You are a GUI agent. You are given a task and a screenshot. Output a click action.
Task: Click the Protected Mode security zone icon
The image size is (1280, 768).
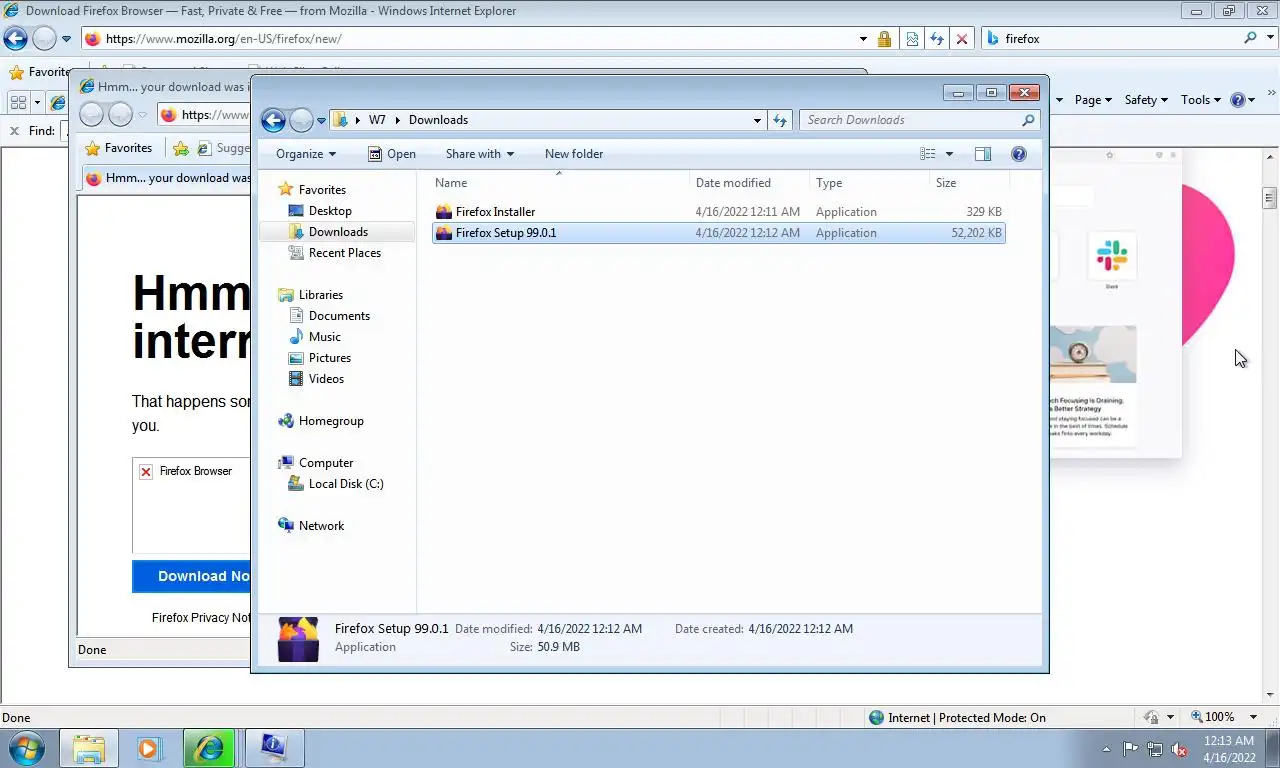coord(876,717)
